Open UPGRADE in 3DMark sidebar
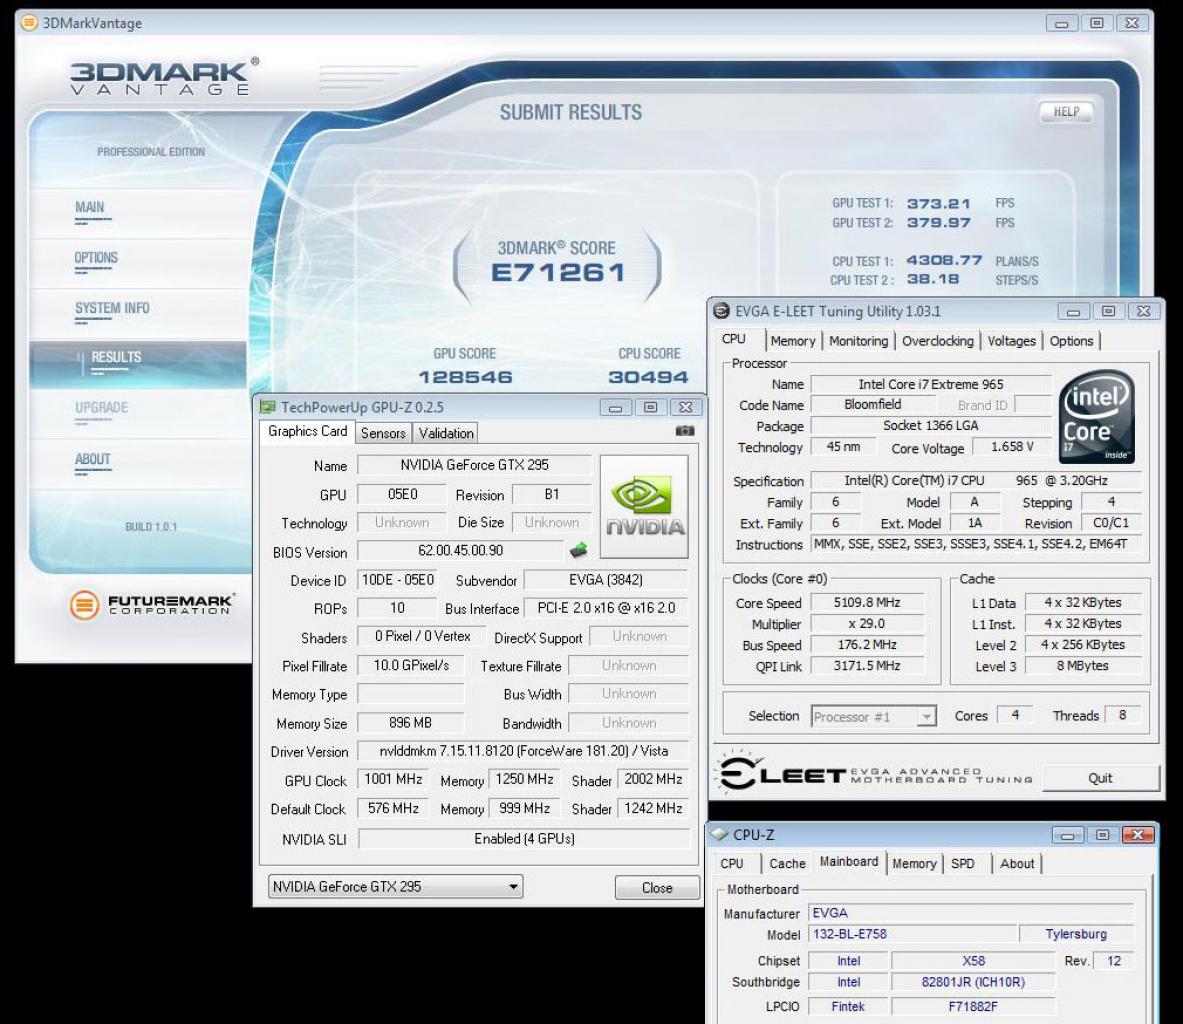Screen dimensions: 1183x1024 pos(101,408)
